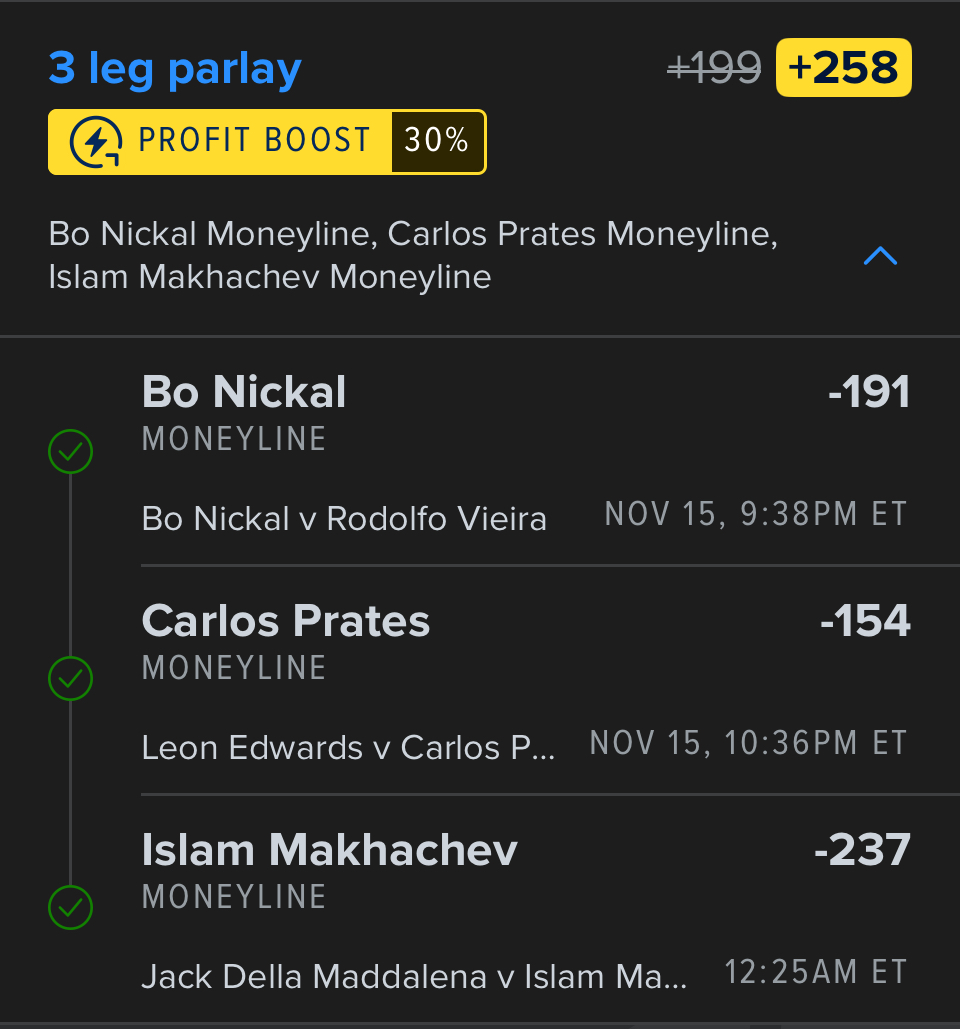Screen dimensions: 960x1029
Task: Collapse the parlay details with the blue chevron
Action: tap(880, 257)
